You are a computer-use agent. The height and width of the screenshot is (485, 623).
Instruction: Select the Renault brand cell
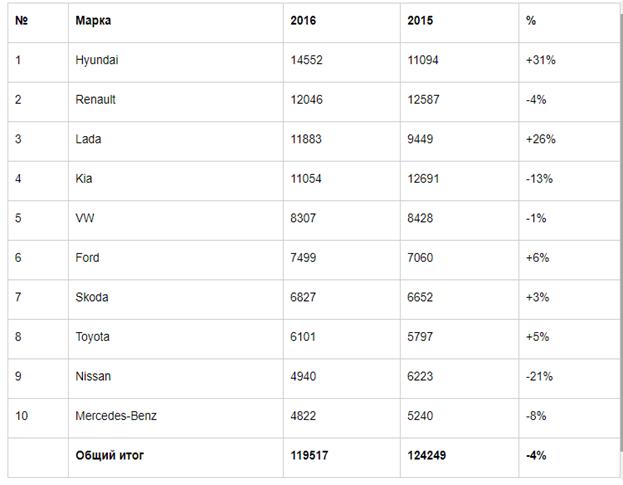95,100
